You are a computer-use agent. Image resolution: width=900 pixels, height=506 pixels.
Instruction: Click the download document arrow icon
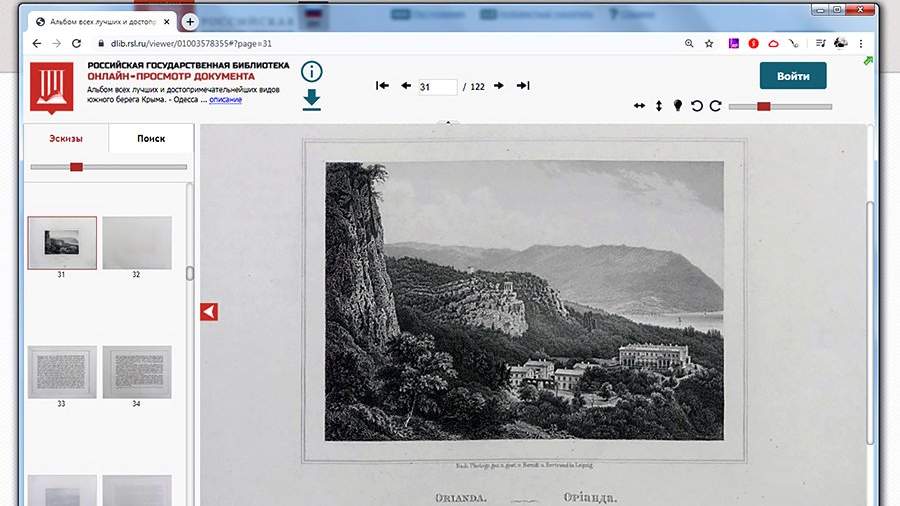pyautogui.click(x=312, y=99)
